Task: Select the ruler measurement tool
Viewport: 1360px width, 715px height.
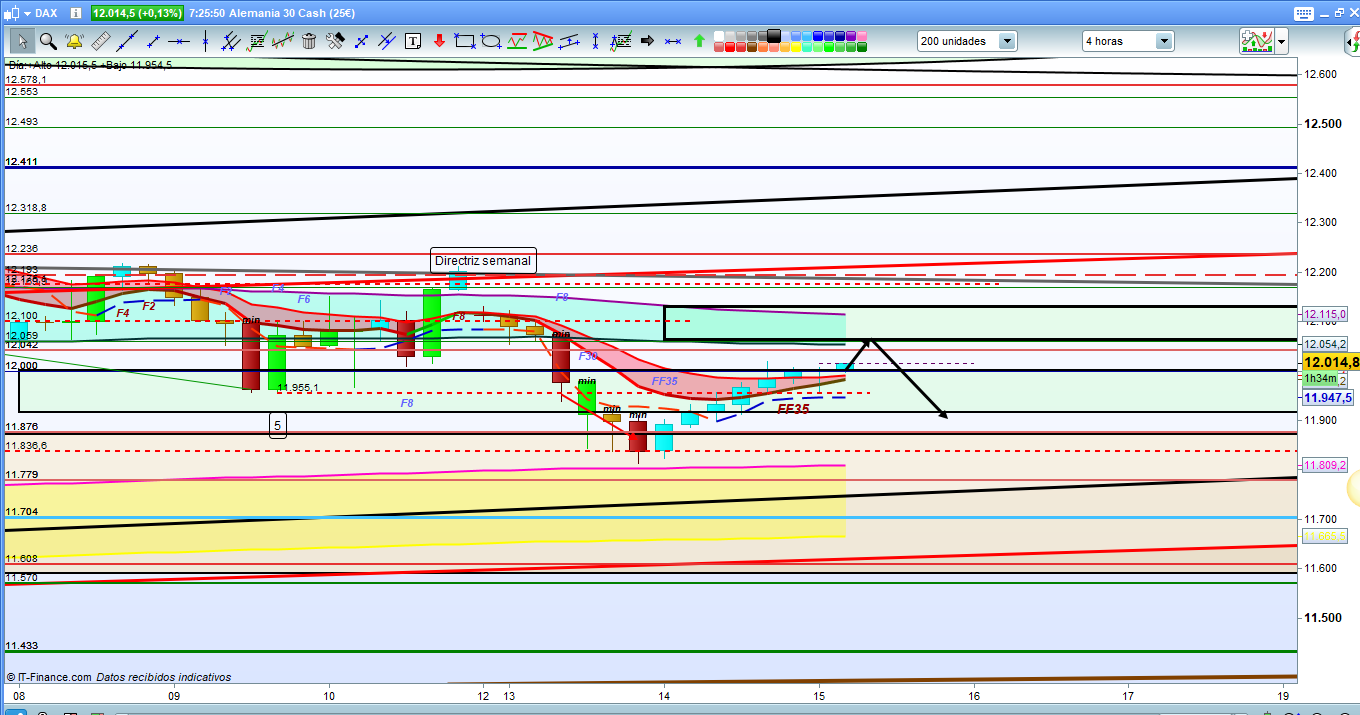Action: pyautogui.click(x=100, y=41)
